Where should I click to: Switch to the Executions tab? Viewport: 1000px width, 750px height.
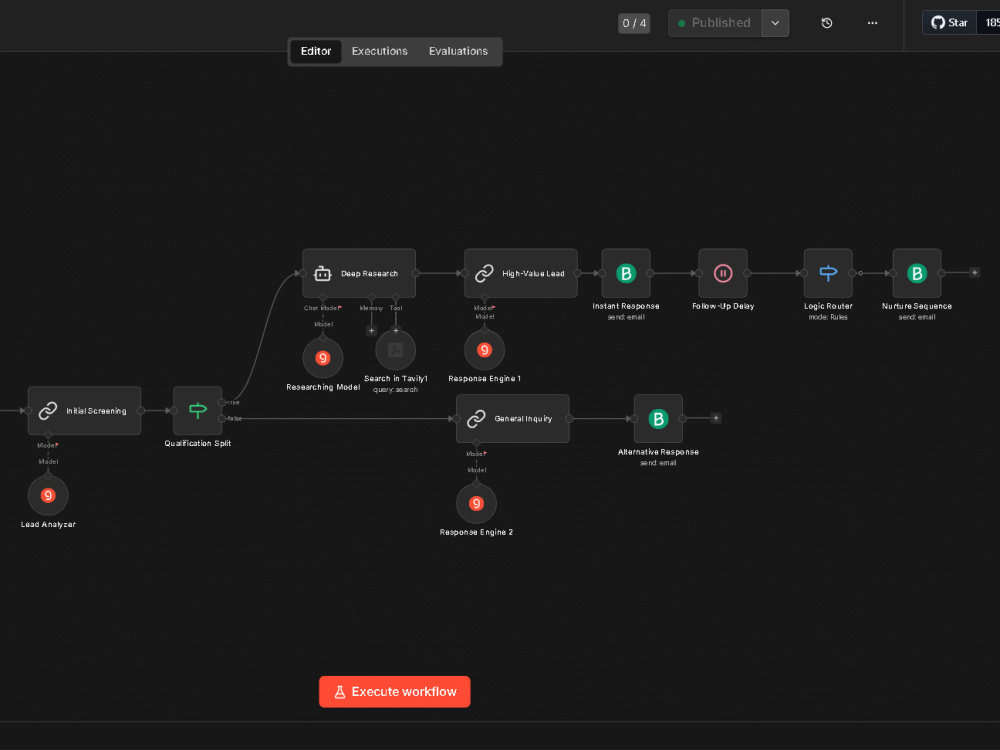379,51
